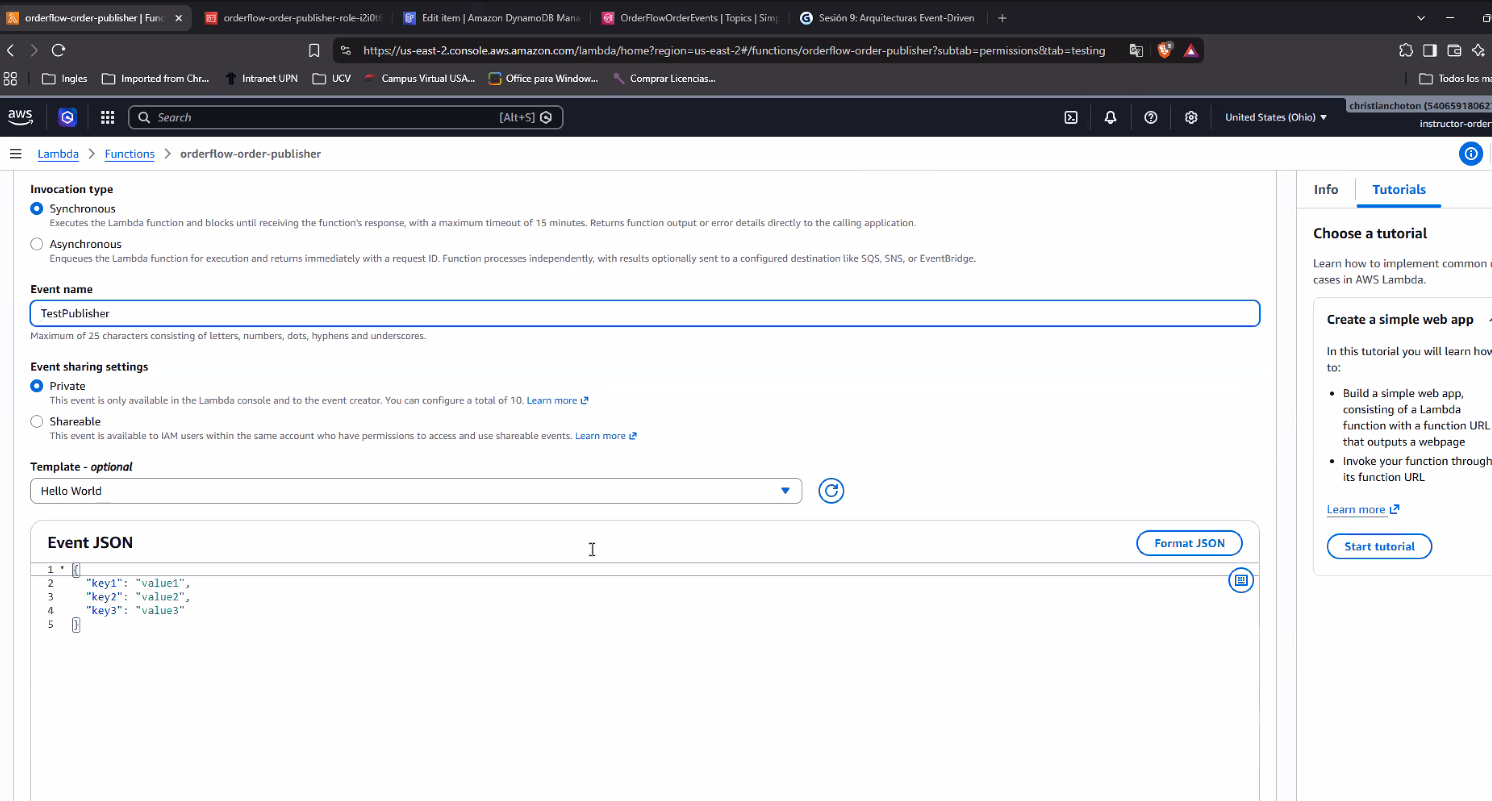
Task: Open Learn more link for shareable events
Action: coord(606,436)
